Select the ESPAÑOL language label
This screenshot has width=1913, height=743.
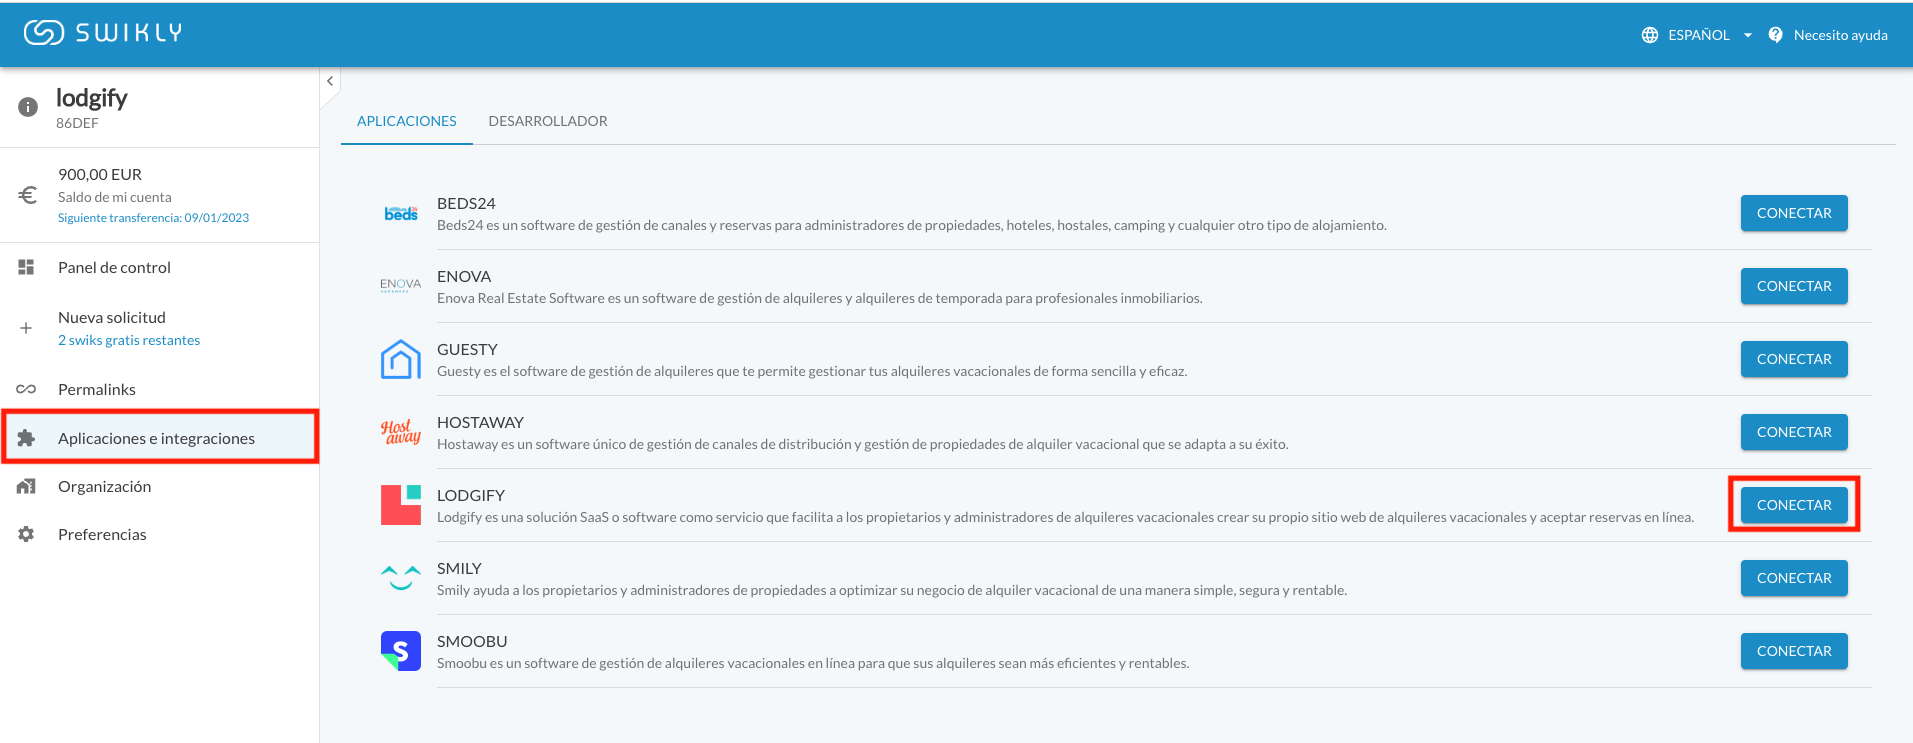tap(1698, 35)
